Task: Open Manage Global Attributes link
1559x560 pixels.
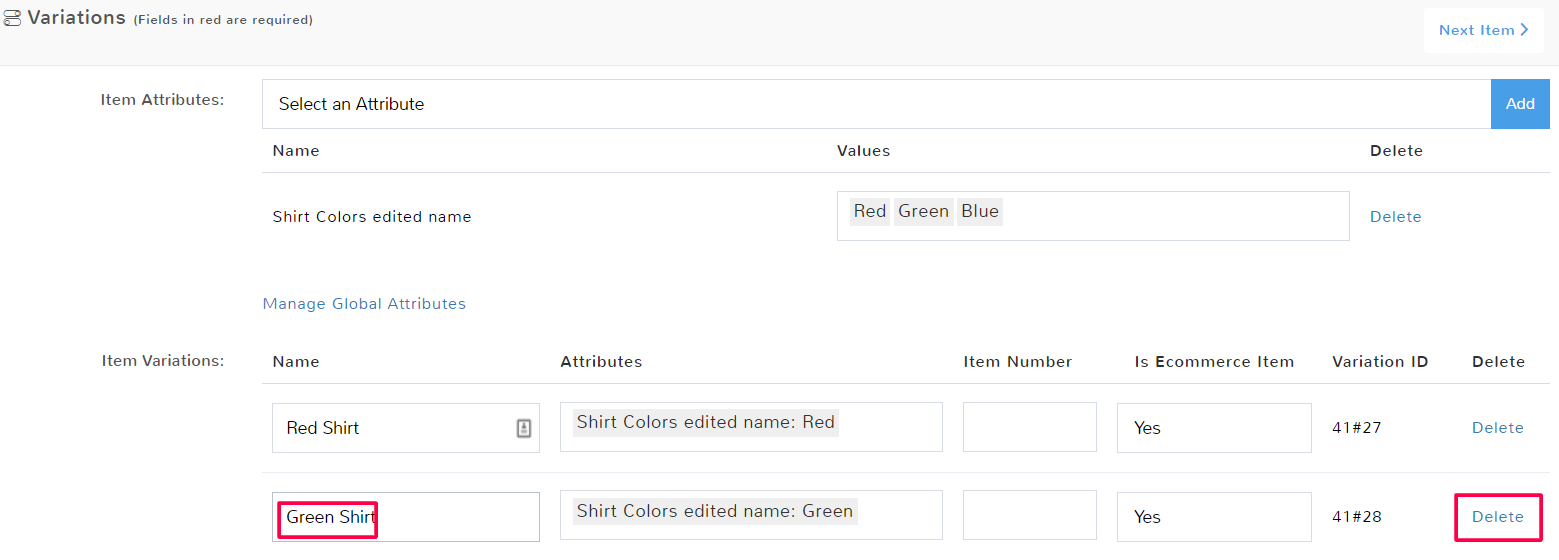Action: [364, 304]
